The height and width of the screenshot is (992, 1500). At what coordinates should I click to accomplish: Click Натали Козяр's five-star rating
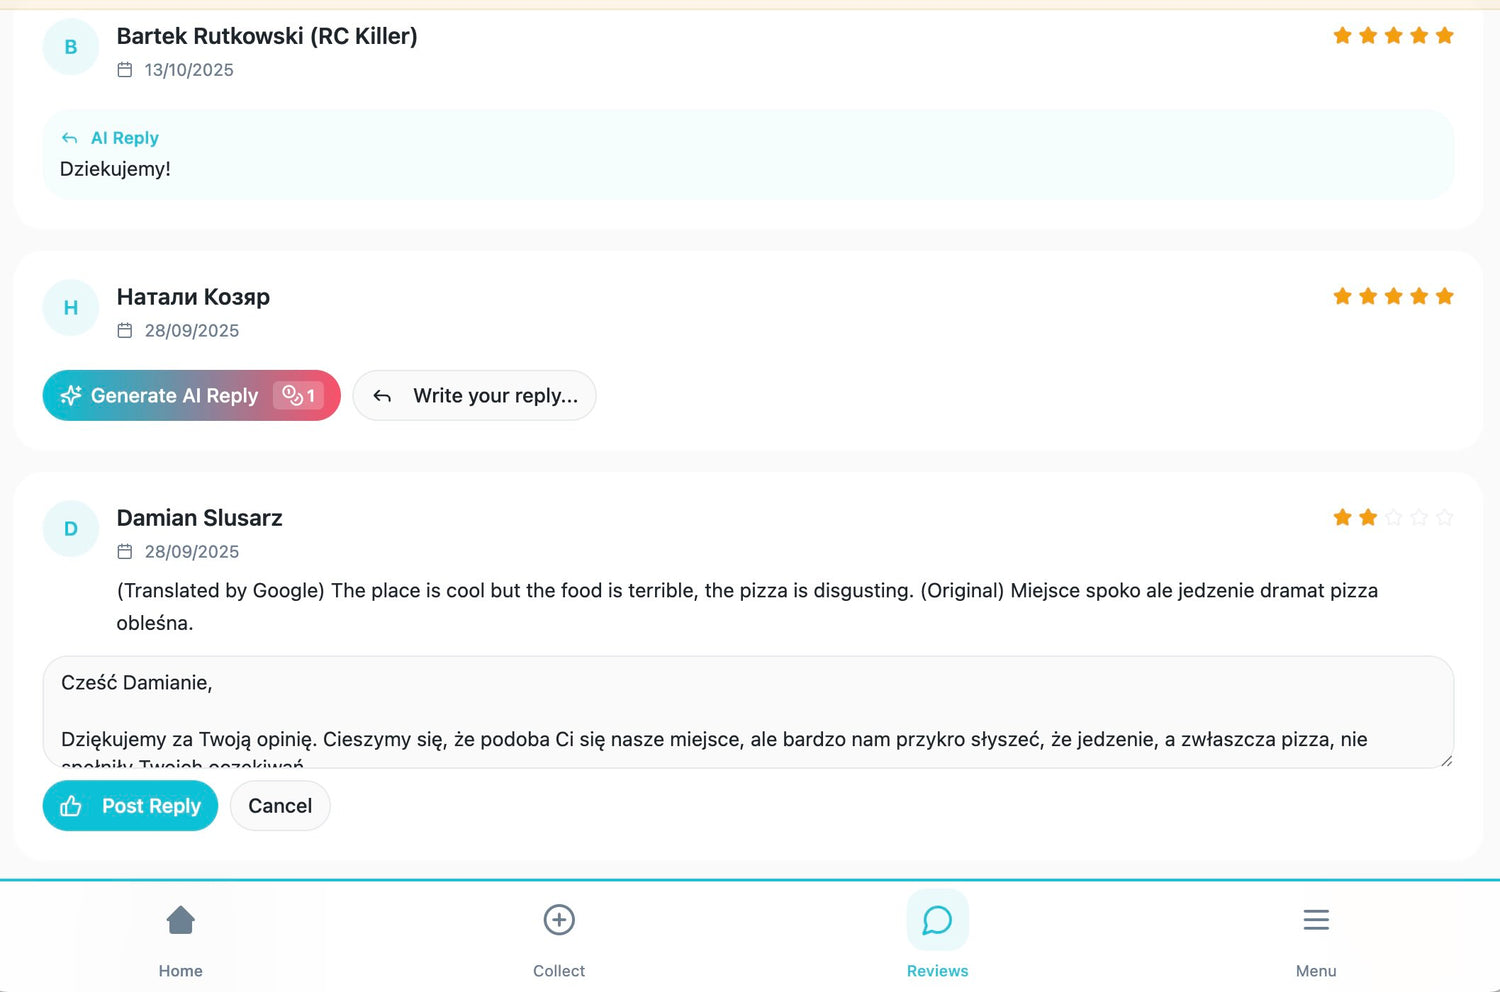point(1393,297)
